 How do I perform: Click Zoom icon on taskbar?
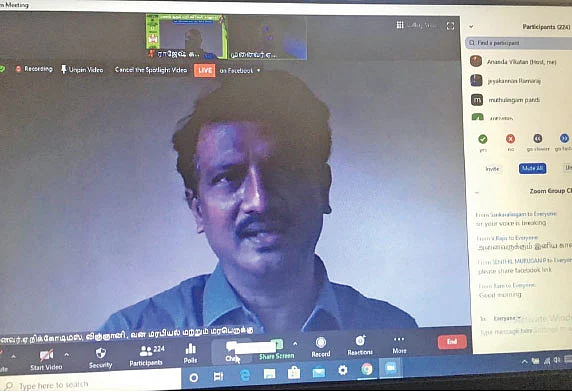coord(391,368)
